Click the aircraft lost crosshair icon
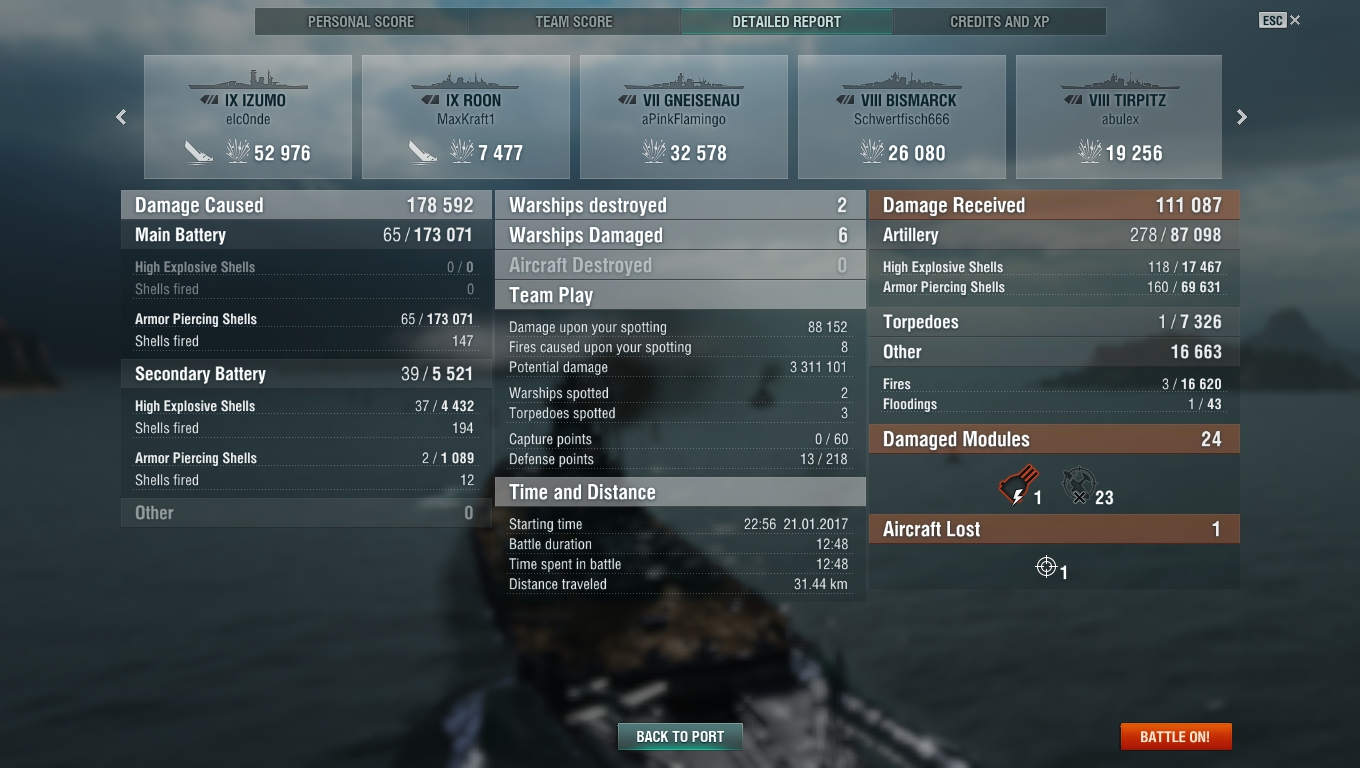This screenshot has height=768, width=1360. [x=1046, y=567]
